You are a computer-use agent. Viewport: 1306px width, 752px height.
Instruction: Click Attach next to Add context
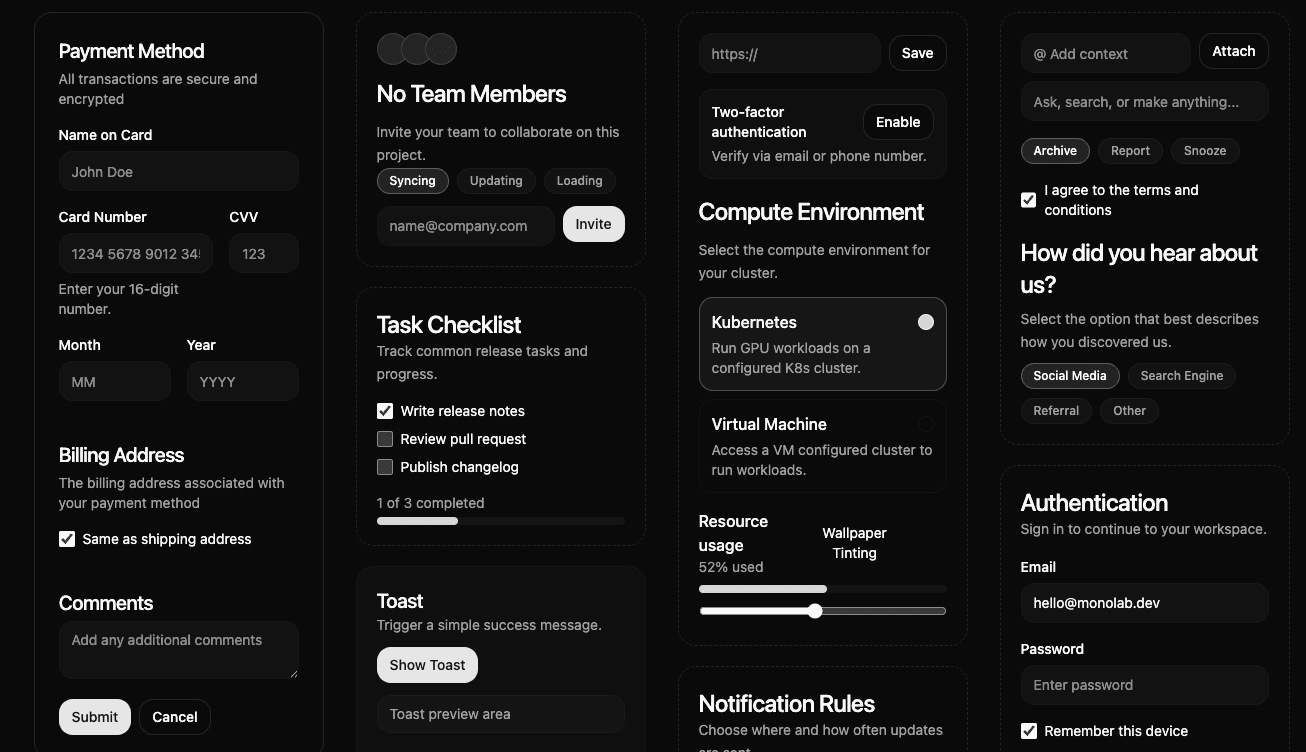[x=1233, y=51]
